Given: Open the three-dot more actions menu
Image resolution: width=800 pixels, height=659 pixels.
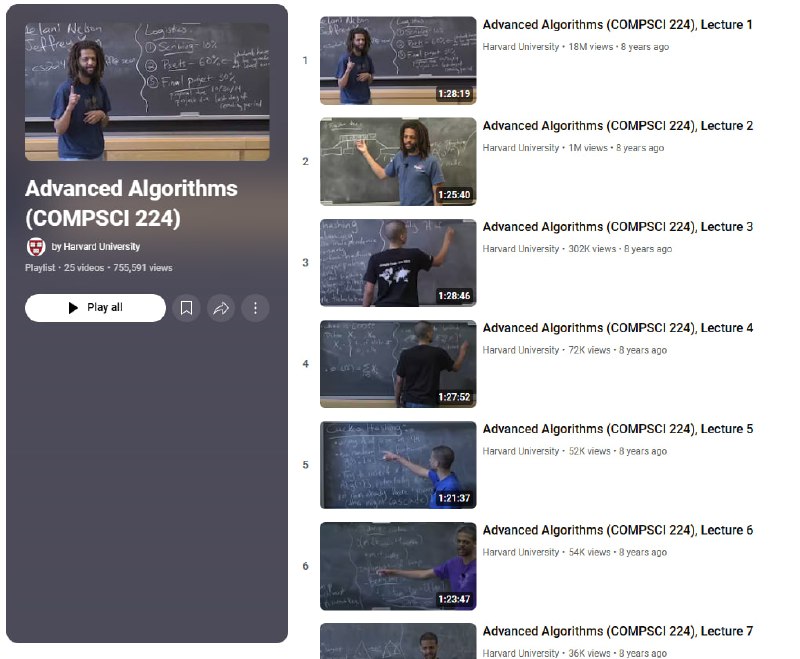Looking at the screenshot, I should [255, 308].
